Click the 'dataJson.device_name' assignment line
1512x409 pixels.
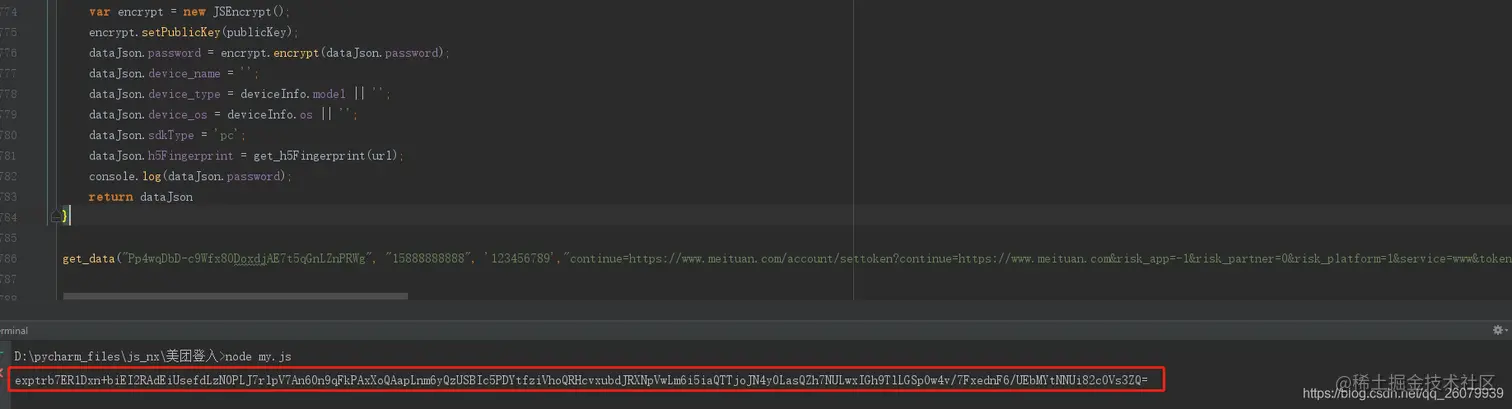[174, 73]
